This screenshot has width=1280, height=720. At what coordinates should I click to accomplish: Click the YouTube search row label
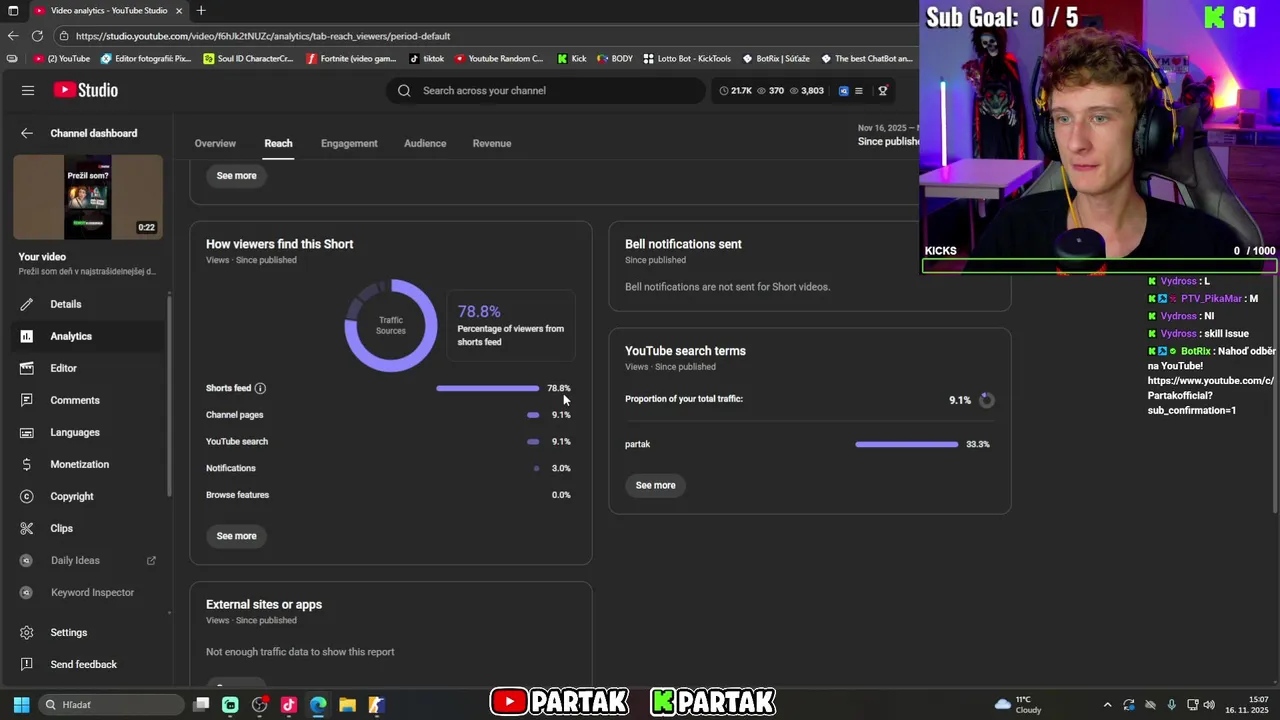[237, 441]
